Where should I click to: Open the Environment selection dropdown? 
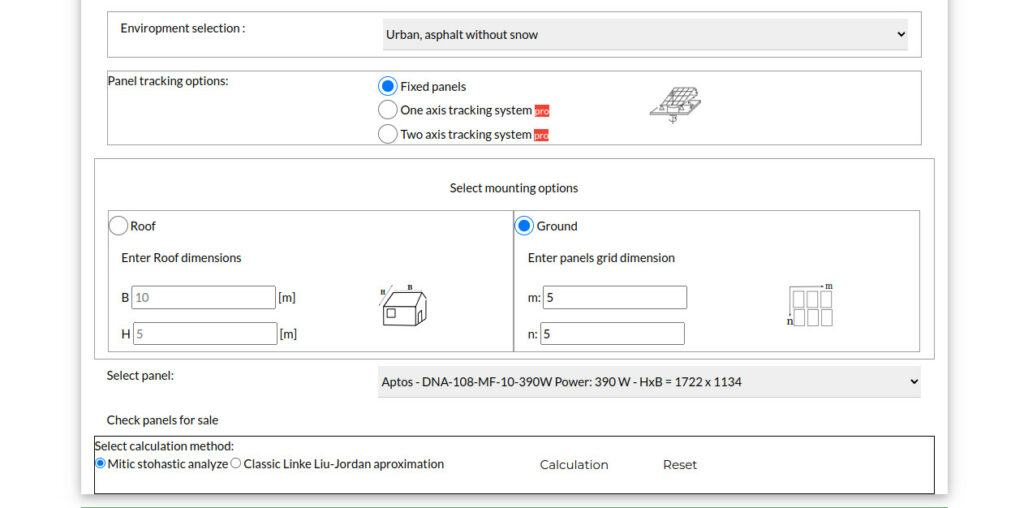(x=645, y=34)
